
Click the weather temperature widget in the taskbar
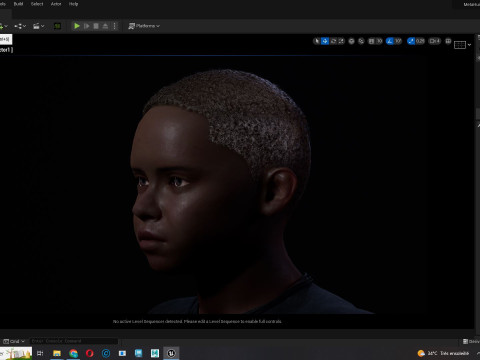[443, 353]
